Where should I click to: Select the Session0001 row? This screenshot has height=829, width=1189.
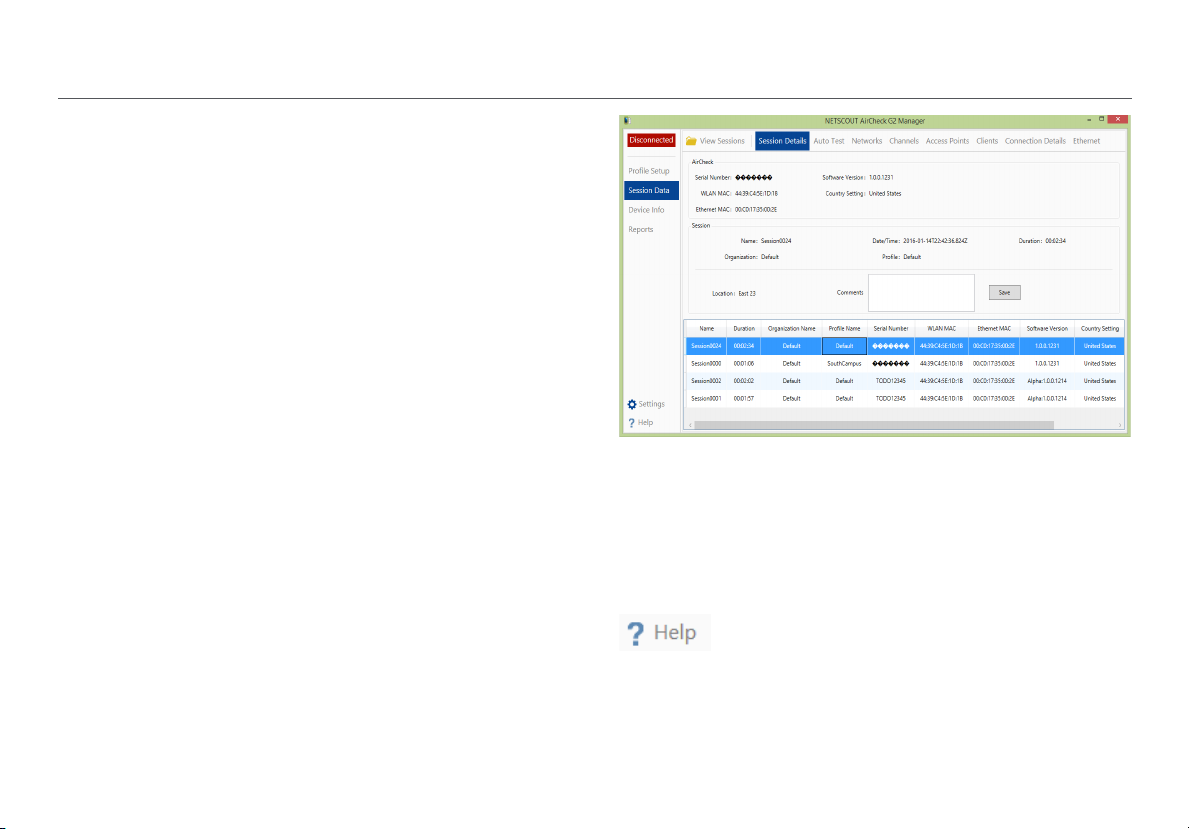(905, 399)
